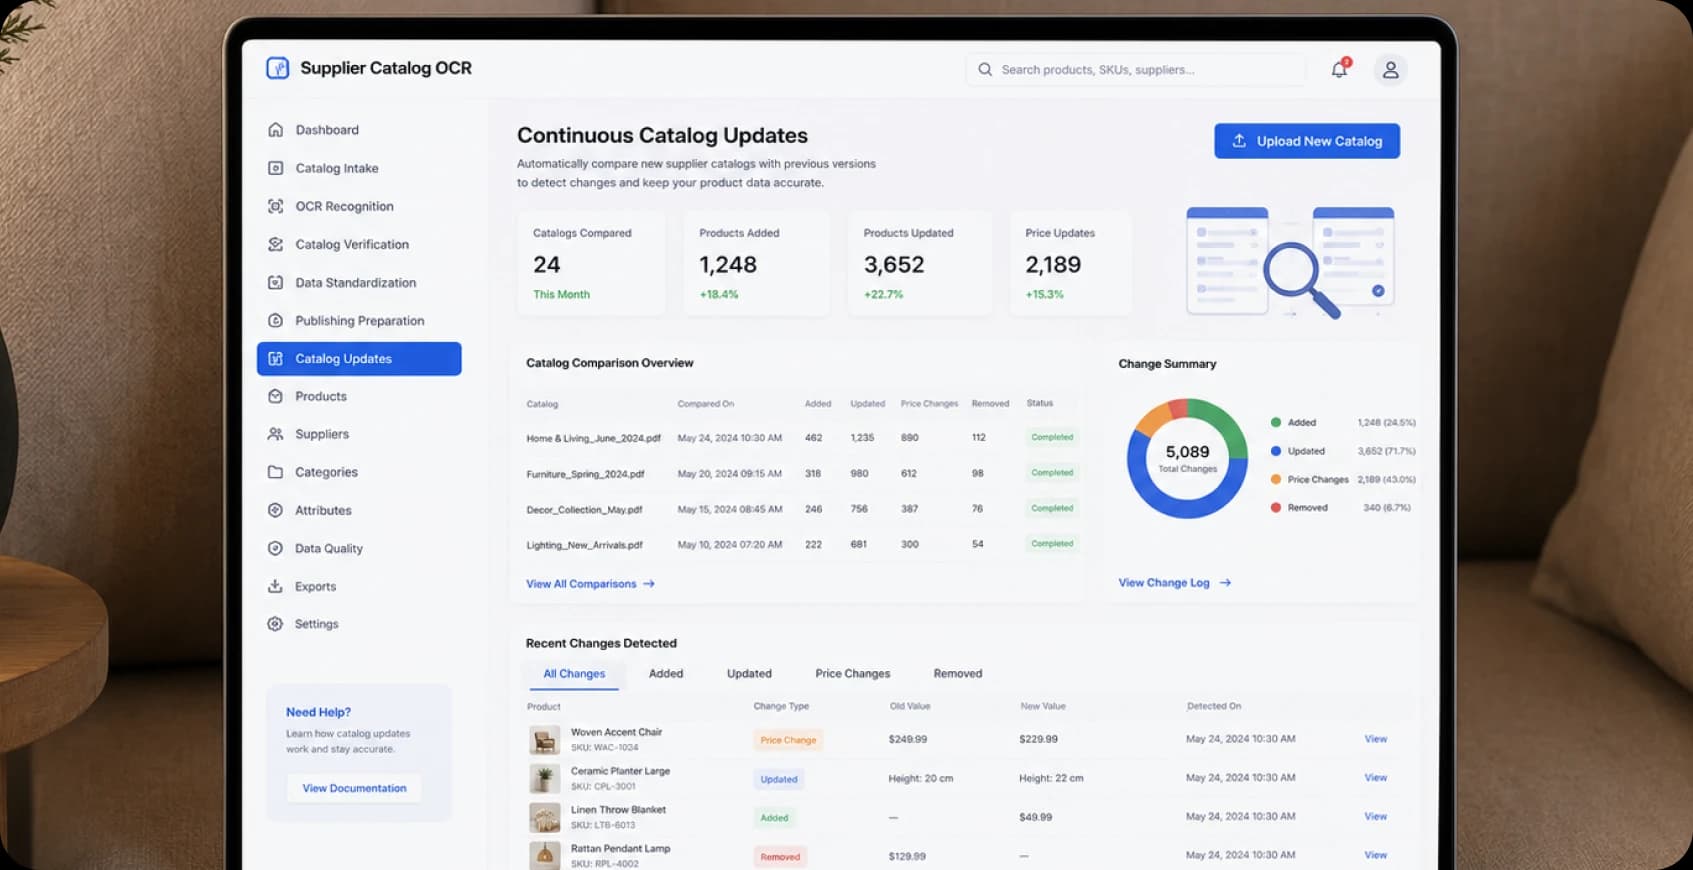
Task: Switch to the All Changes tab
Action: click(x=574, y=674)
